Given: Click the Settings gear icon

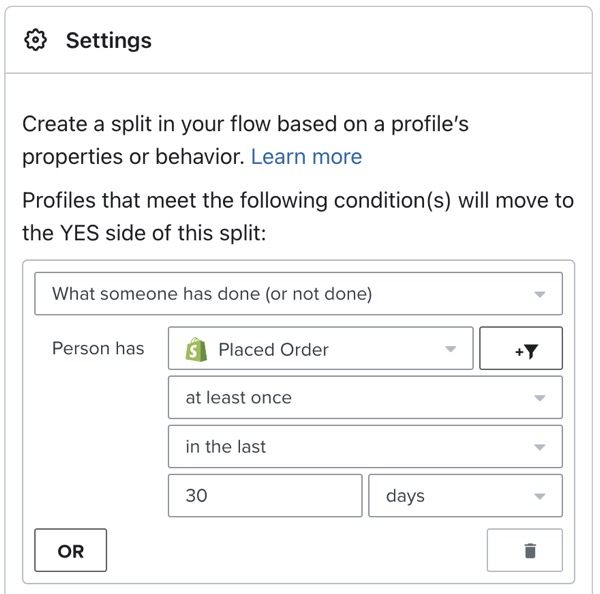Looking at the screenshot, I should click(x=36, y=41).
